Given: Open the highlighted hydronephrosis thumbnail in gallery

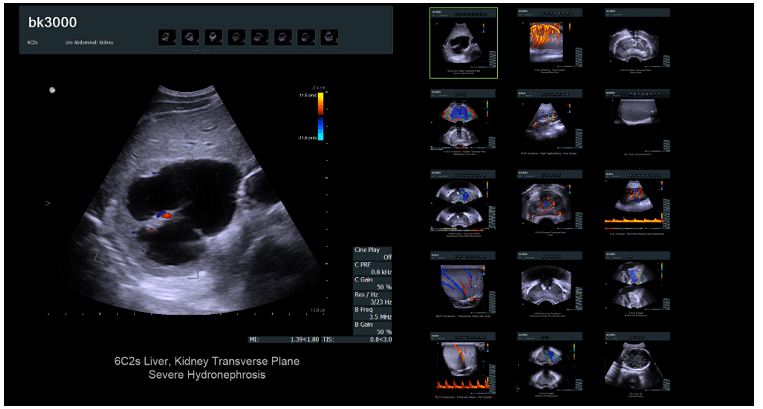Looking at the screenshot, I should (x=462, y=42).
